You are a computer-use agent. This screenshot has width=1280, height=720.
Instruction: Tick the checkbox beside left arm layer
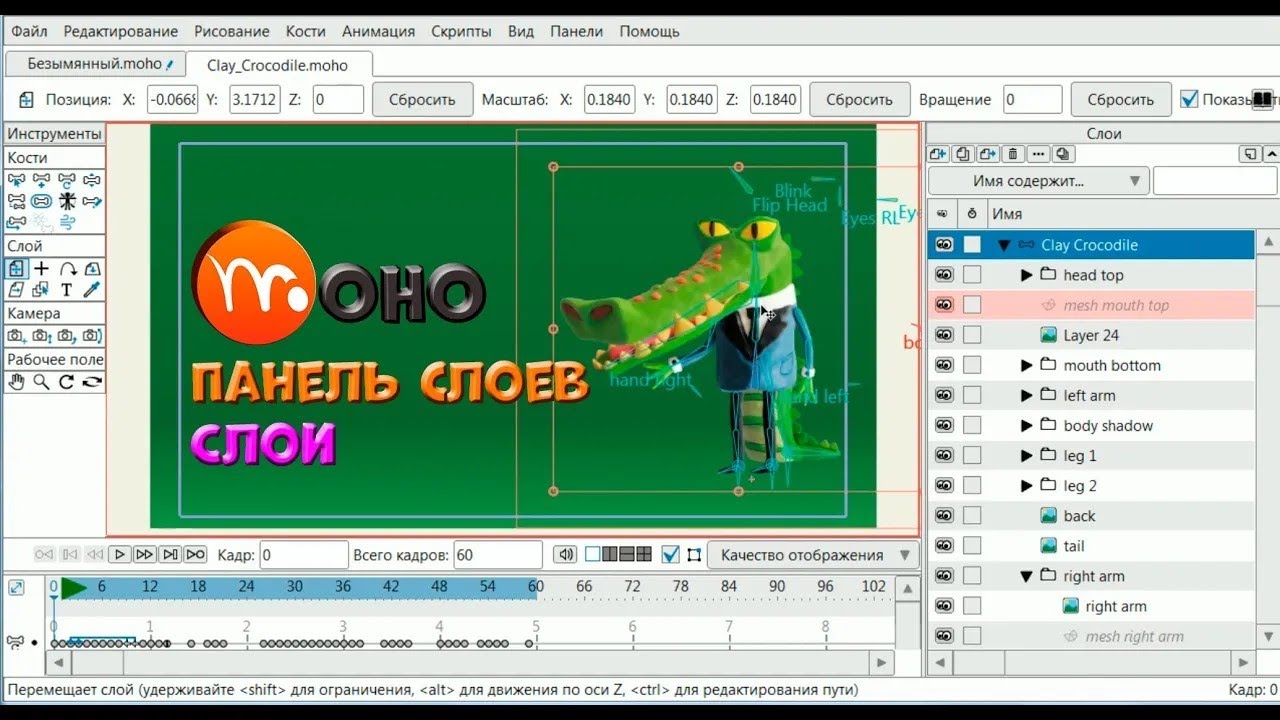(972, 395)
